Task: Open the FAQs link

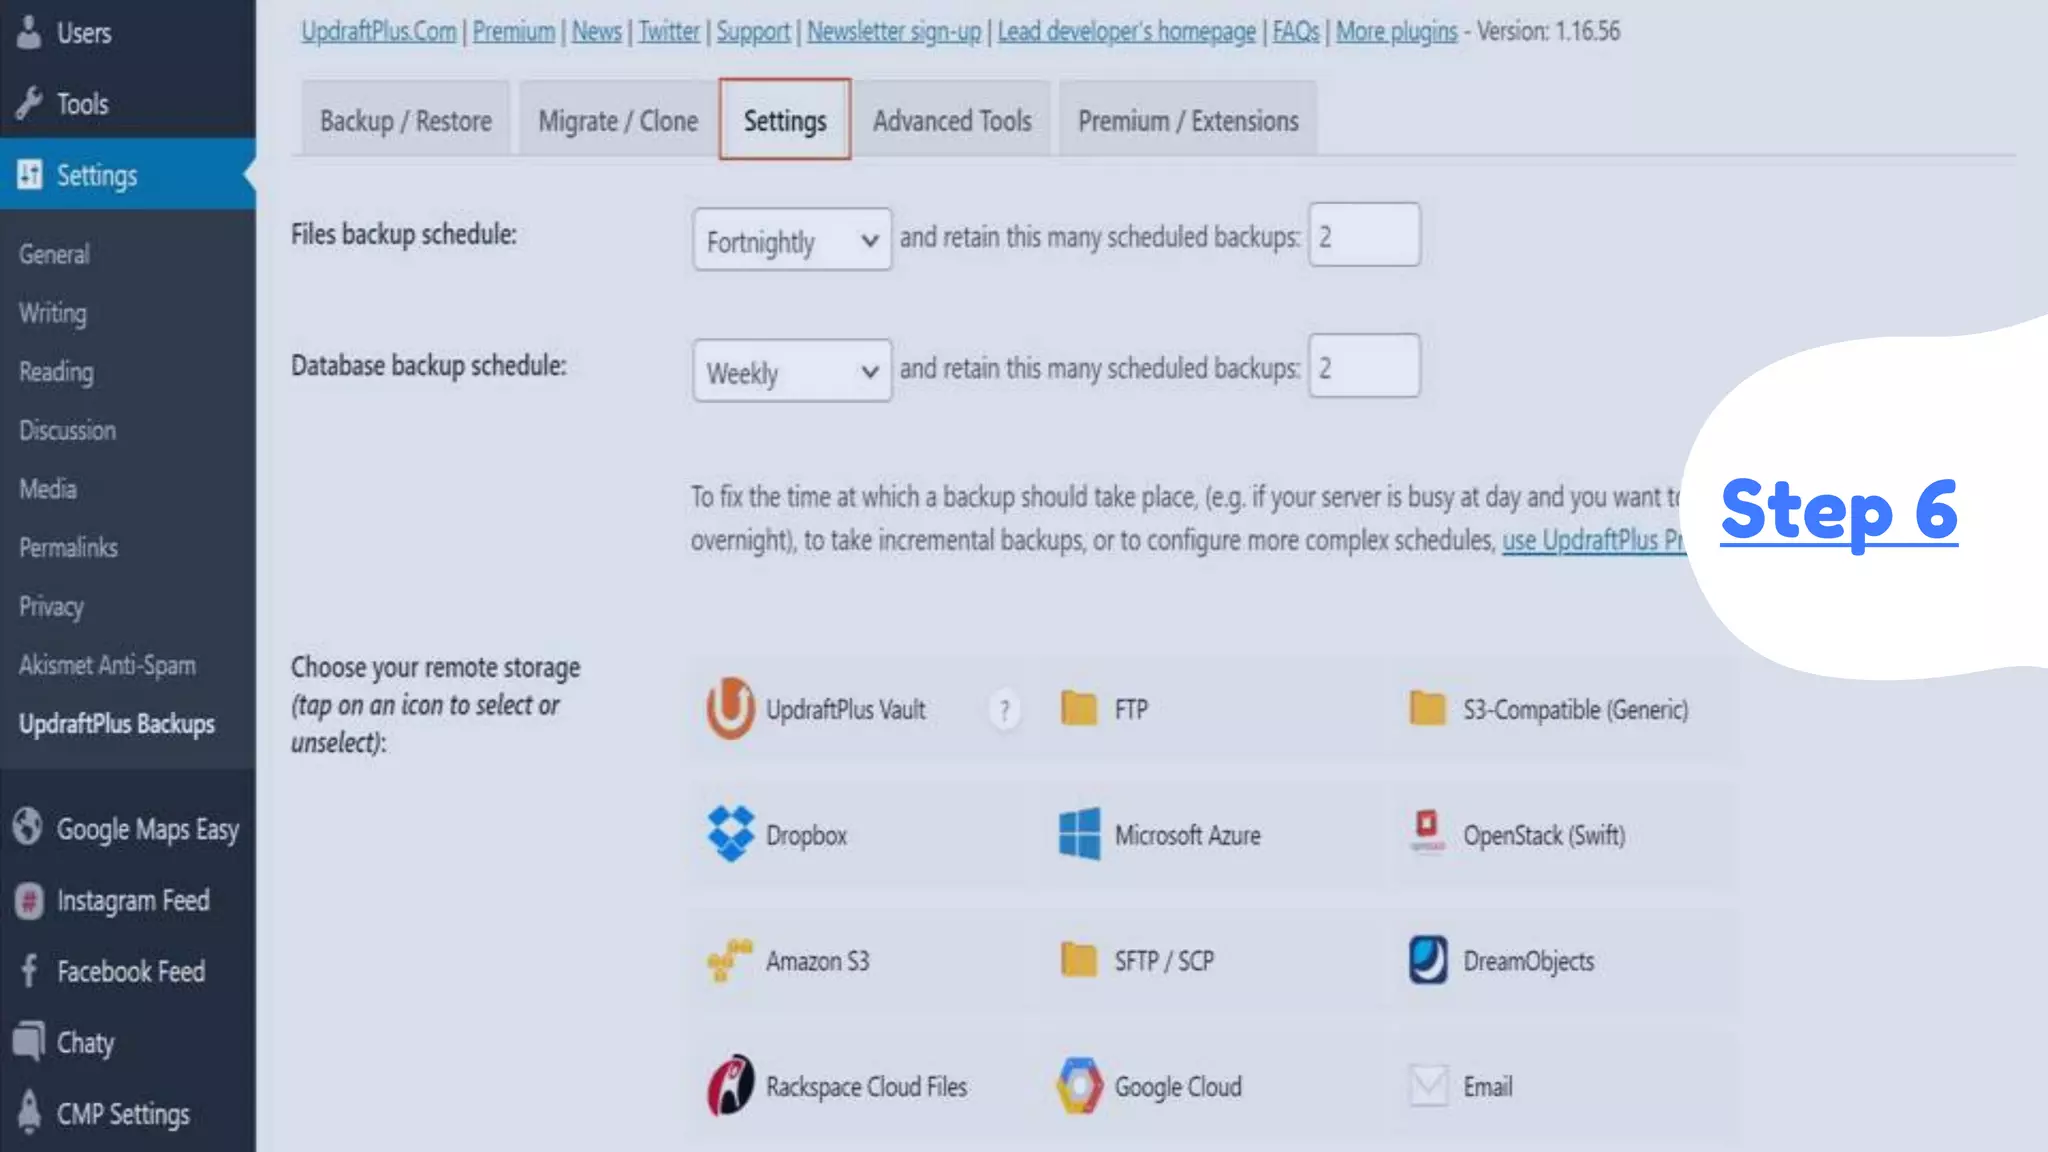Action: [1295, 31]
